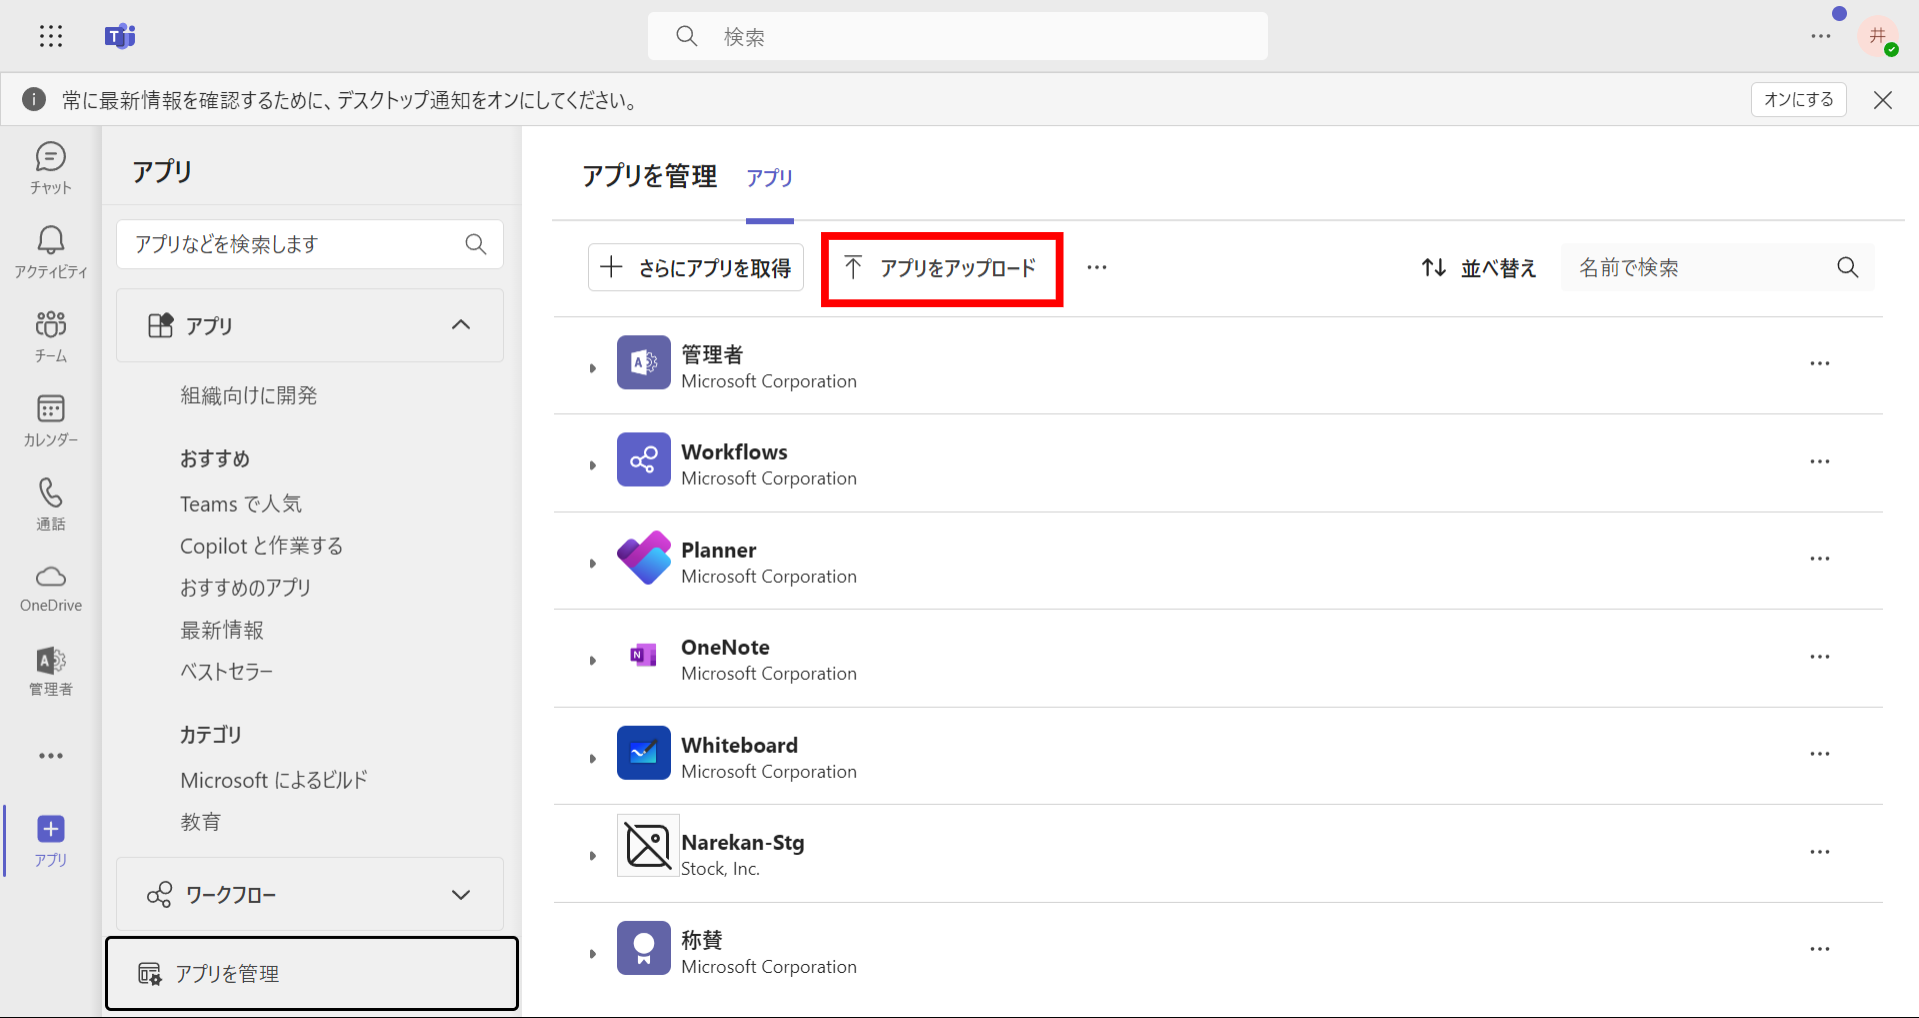This screenshot has height=1018, width=1919.
Task: Open the OneDrive cloud icon
Action: tap(51, 588)
